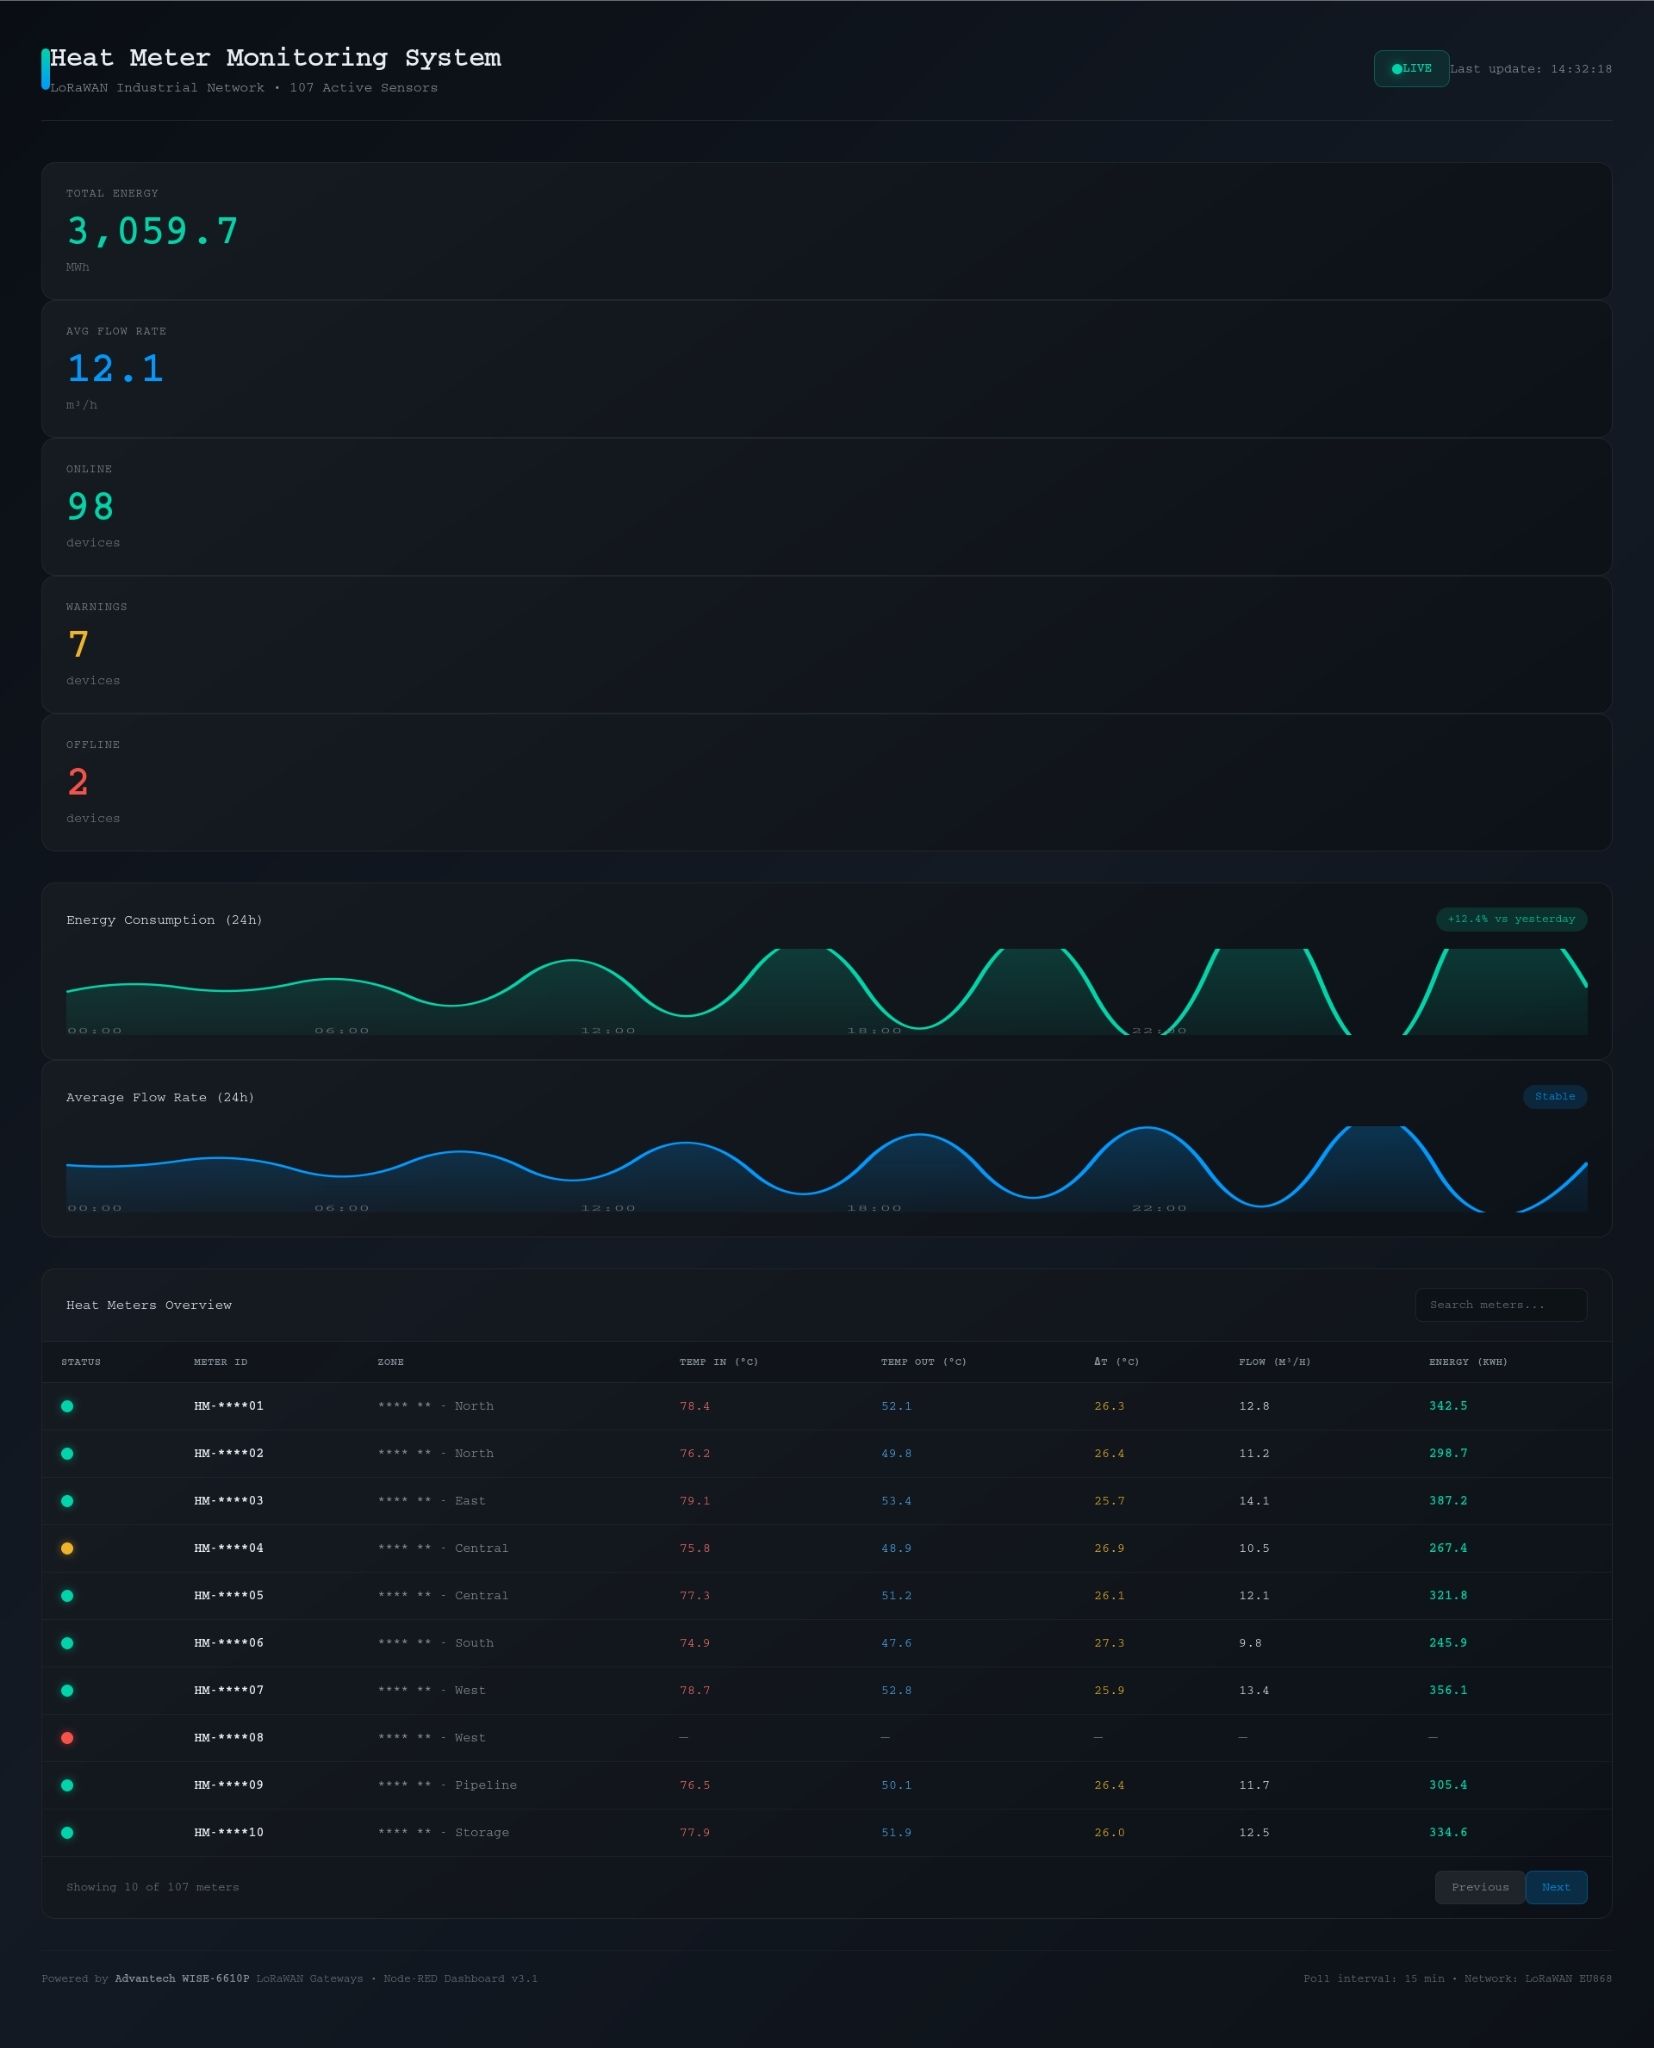
Task: Click the FLOW (M³/H) column header
Action: point(1275,1362)
